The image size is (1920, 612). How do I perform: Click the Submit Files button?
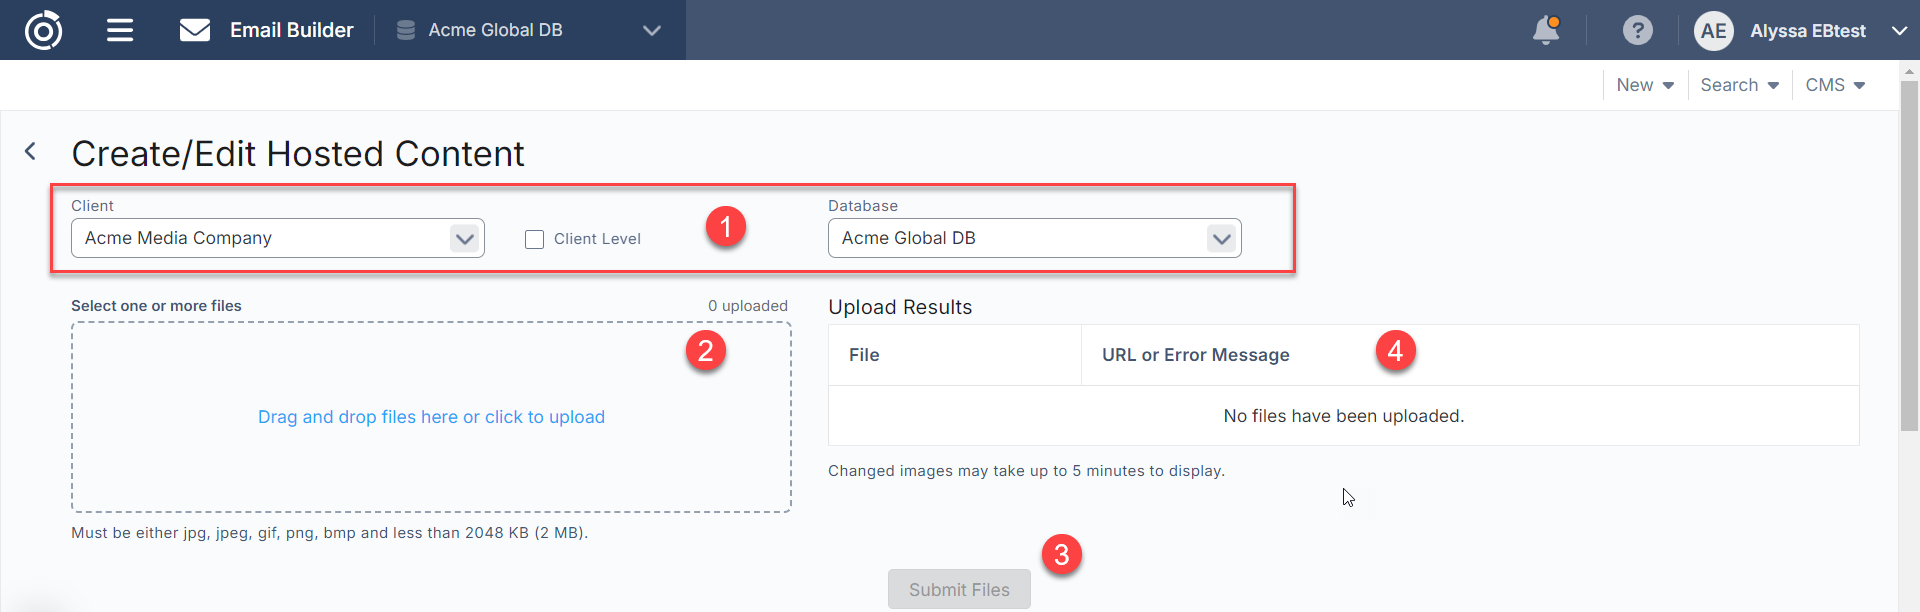(959, 590)
